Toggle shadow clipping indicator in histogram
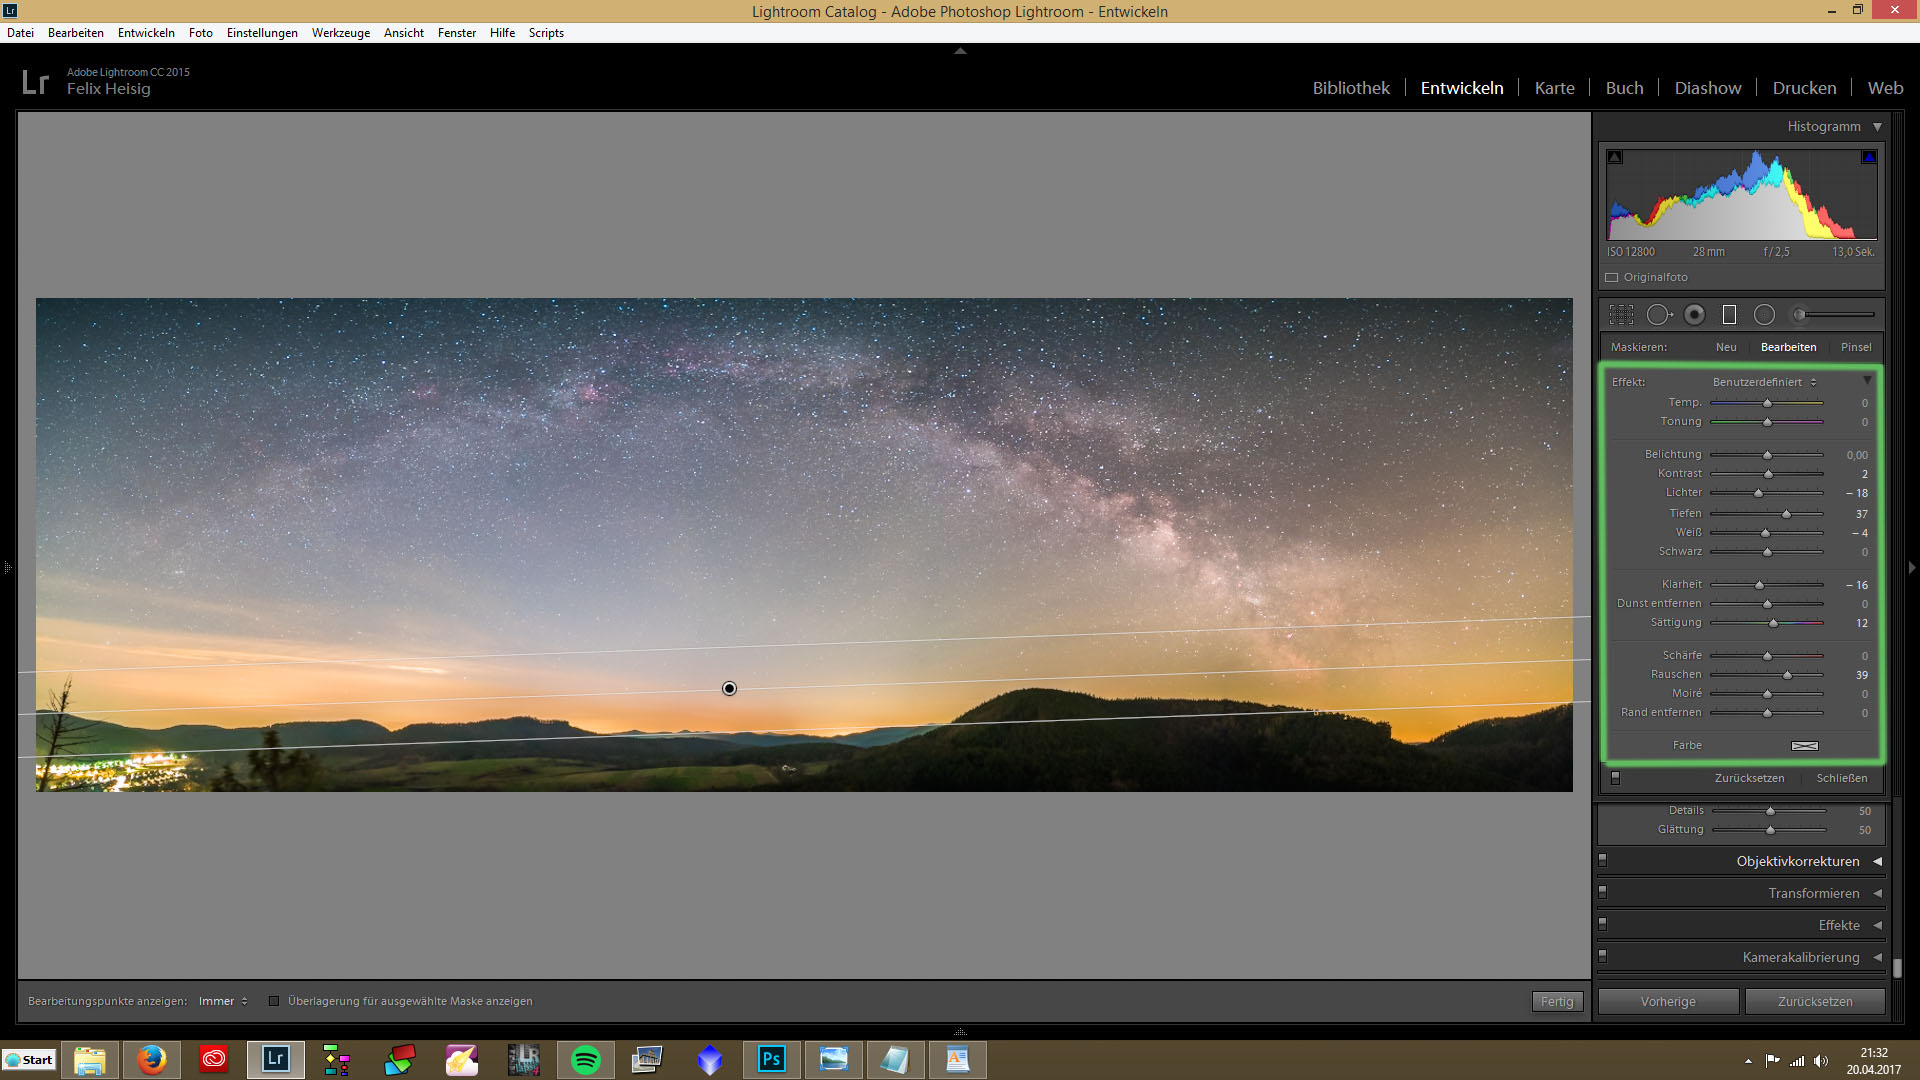The width and height of the screenshot is (1920, 1080). pyautogui.click(x=1615, y=157)
